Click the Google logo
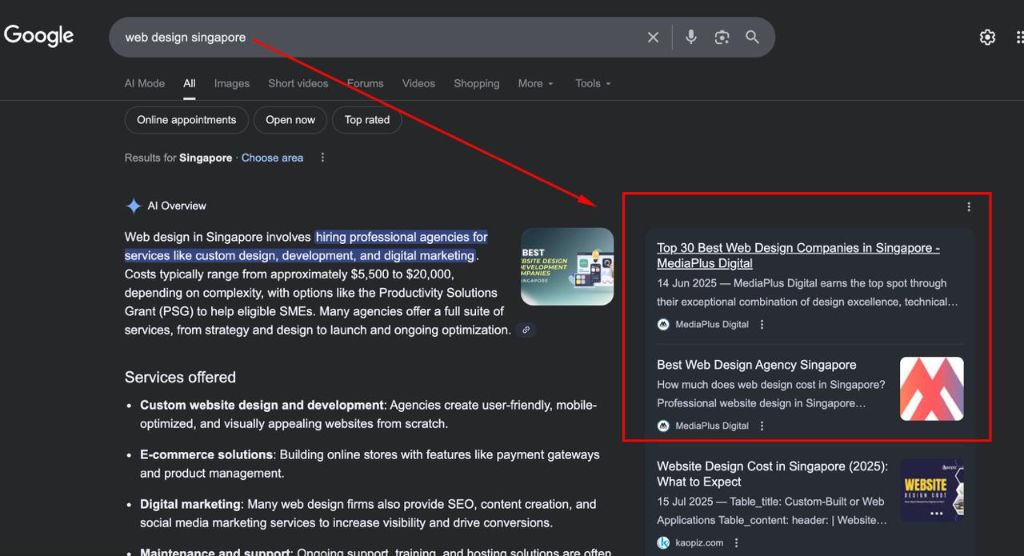Screen dimensions: 1024x556 point(39,35)
